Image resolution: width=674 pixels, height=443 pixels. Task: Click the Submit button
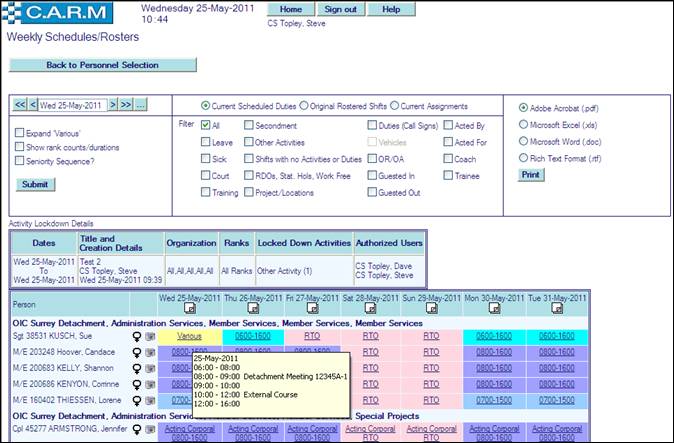(x=36, y=184)
